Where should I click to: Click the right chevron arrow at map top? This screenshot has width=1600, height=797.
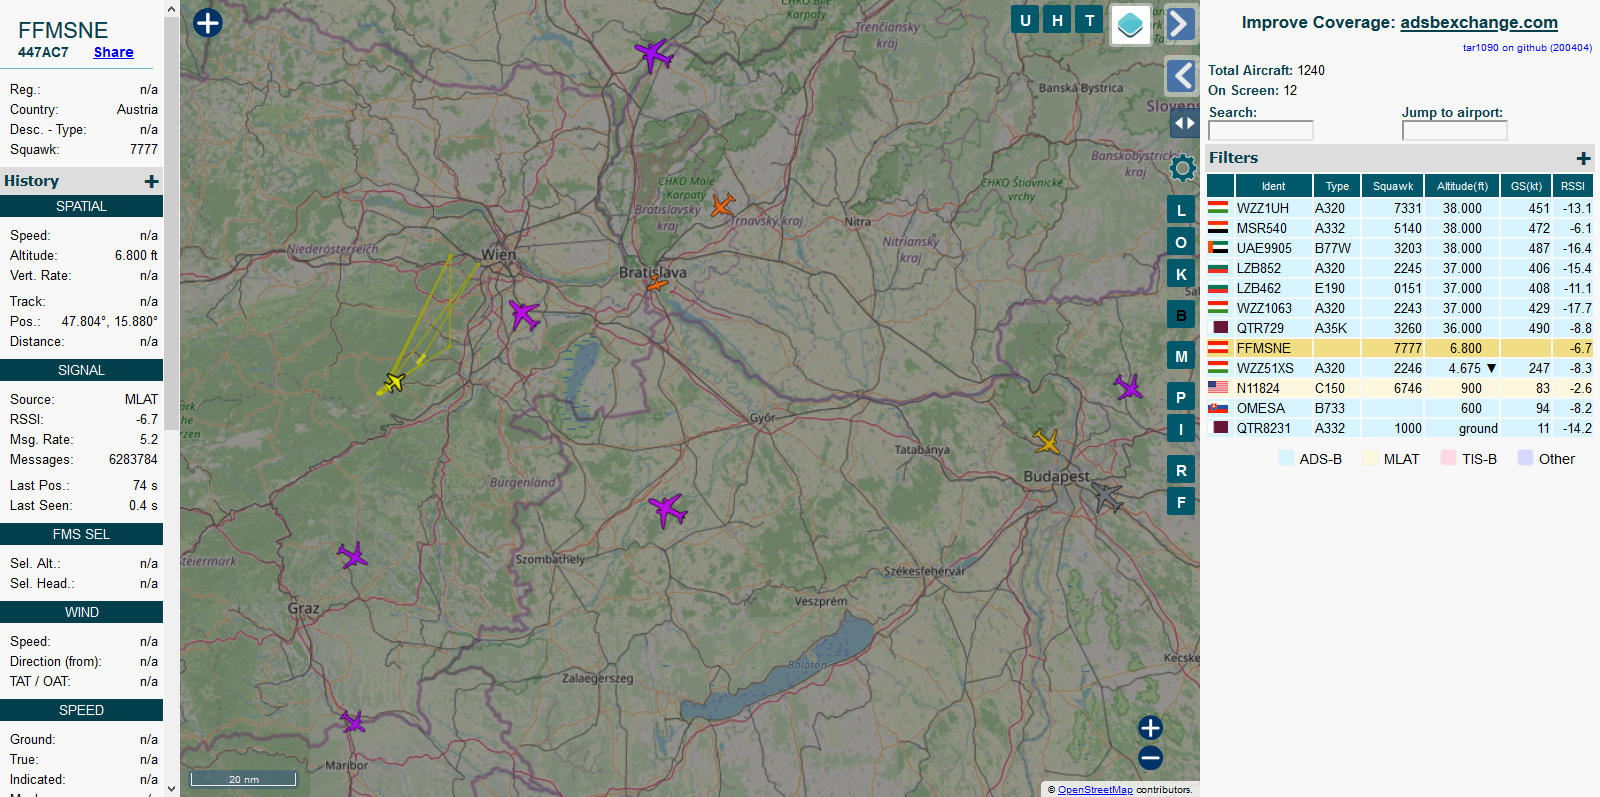click(1181, 24)
